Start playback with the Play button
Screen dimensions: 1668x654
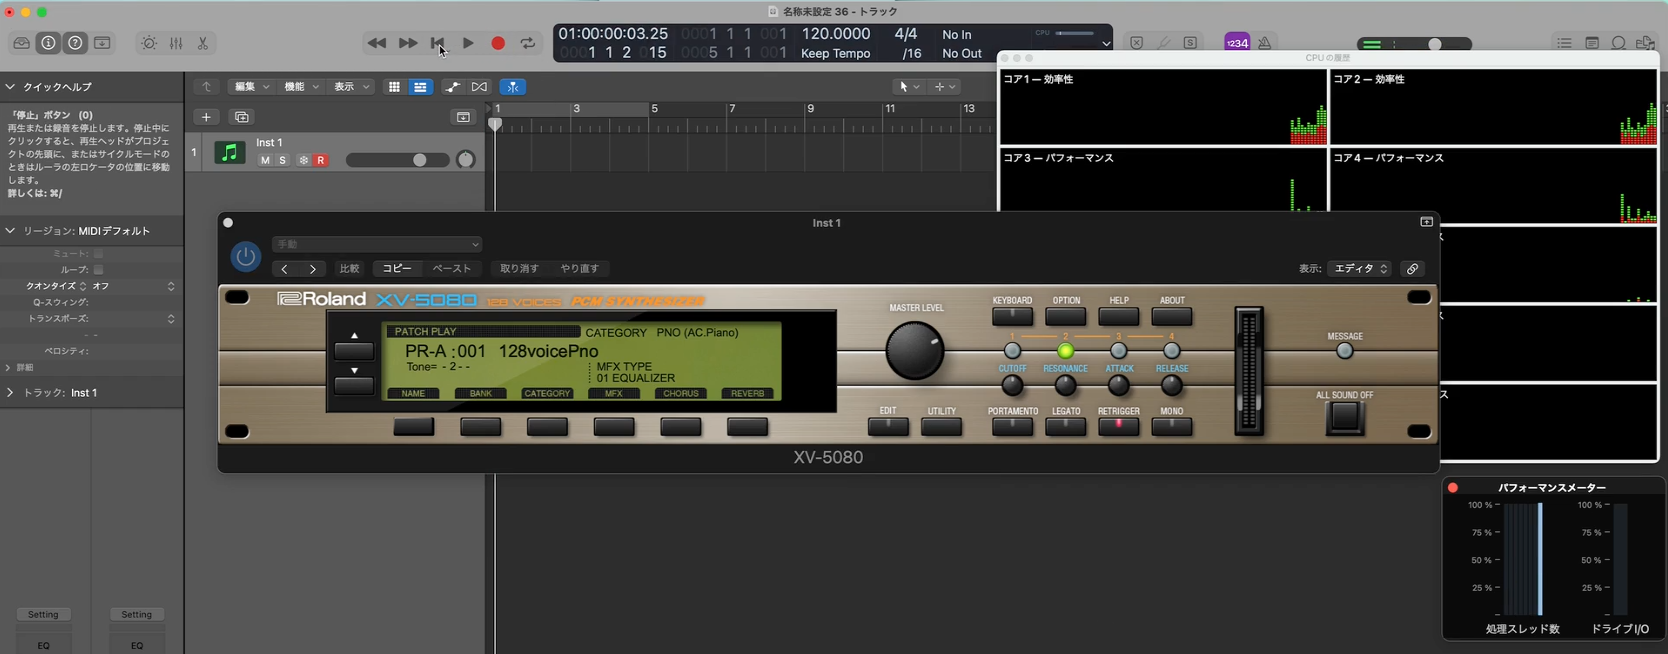468,43
